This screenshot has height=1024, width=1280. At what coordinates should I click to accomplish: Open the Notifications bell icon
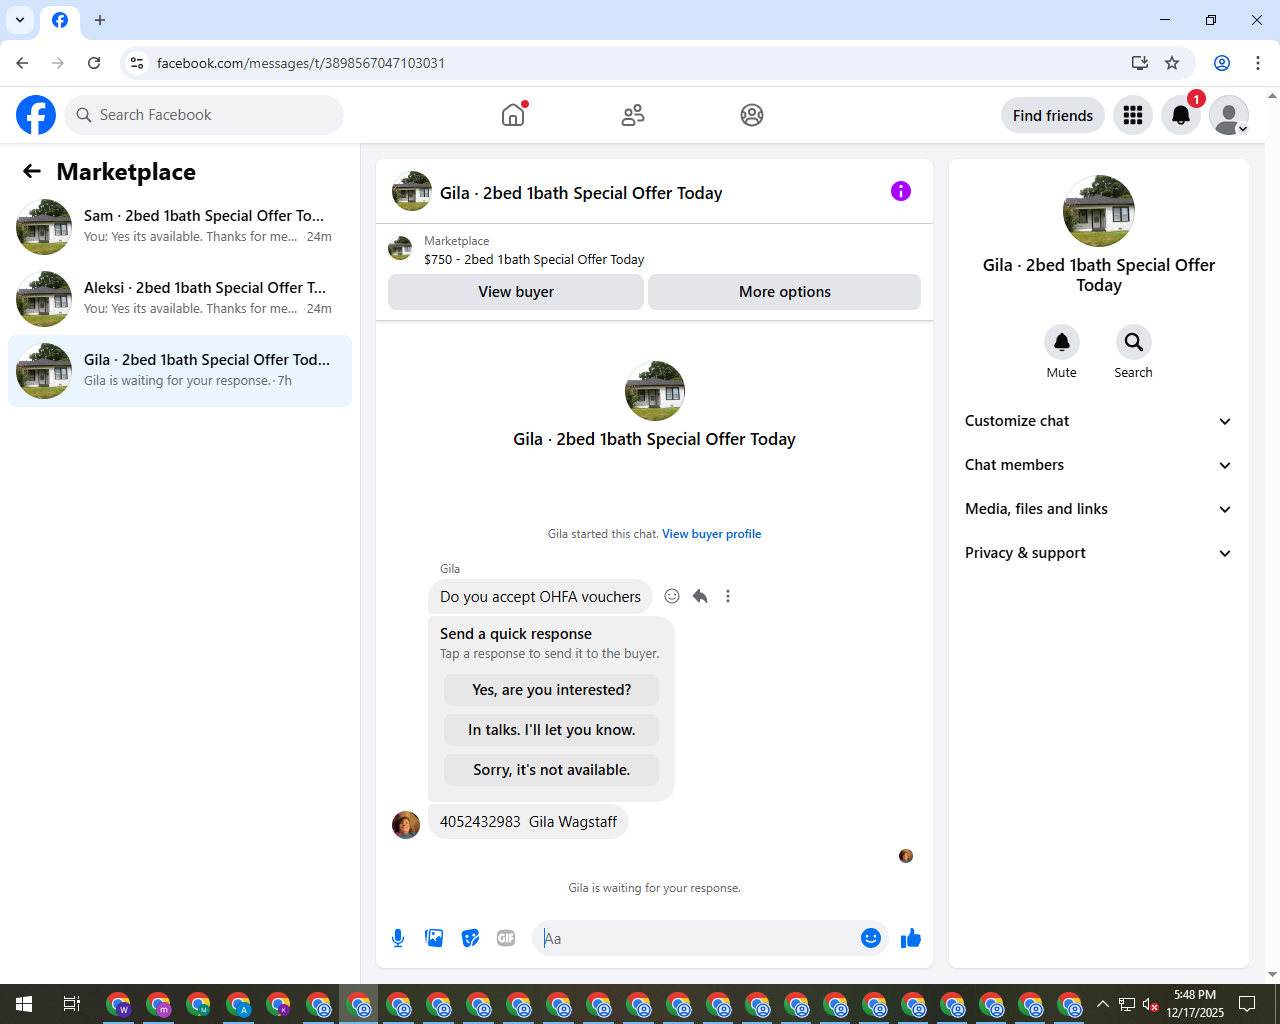click(1181, 115)
